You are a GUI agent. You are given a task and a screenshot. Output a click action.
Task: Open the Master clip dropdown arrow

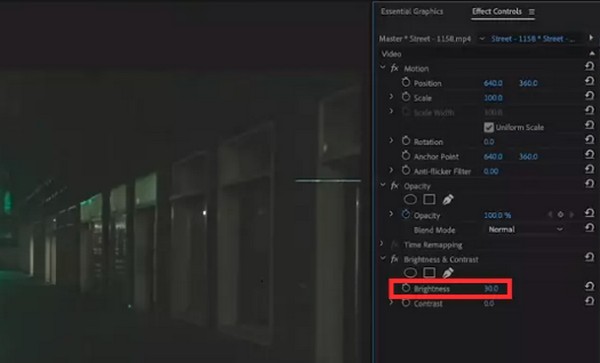click(482, 39)
